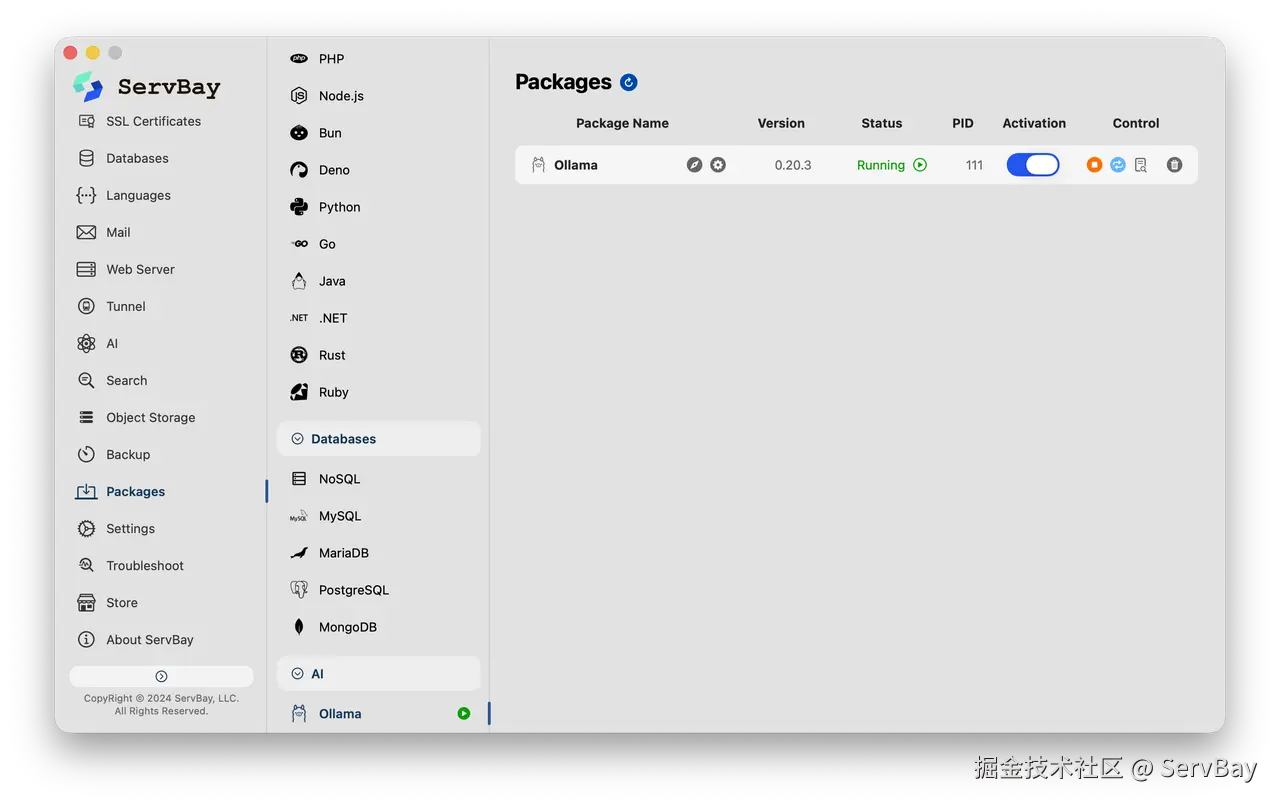Open Web Server in the sidebar
1280x805 pixels.
tap(141, 269)
